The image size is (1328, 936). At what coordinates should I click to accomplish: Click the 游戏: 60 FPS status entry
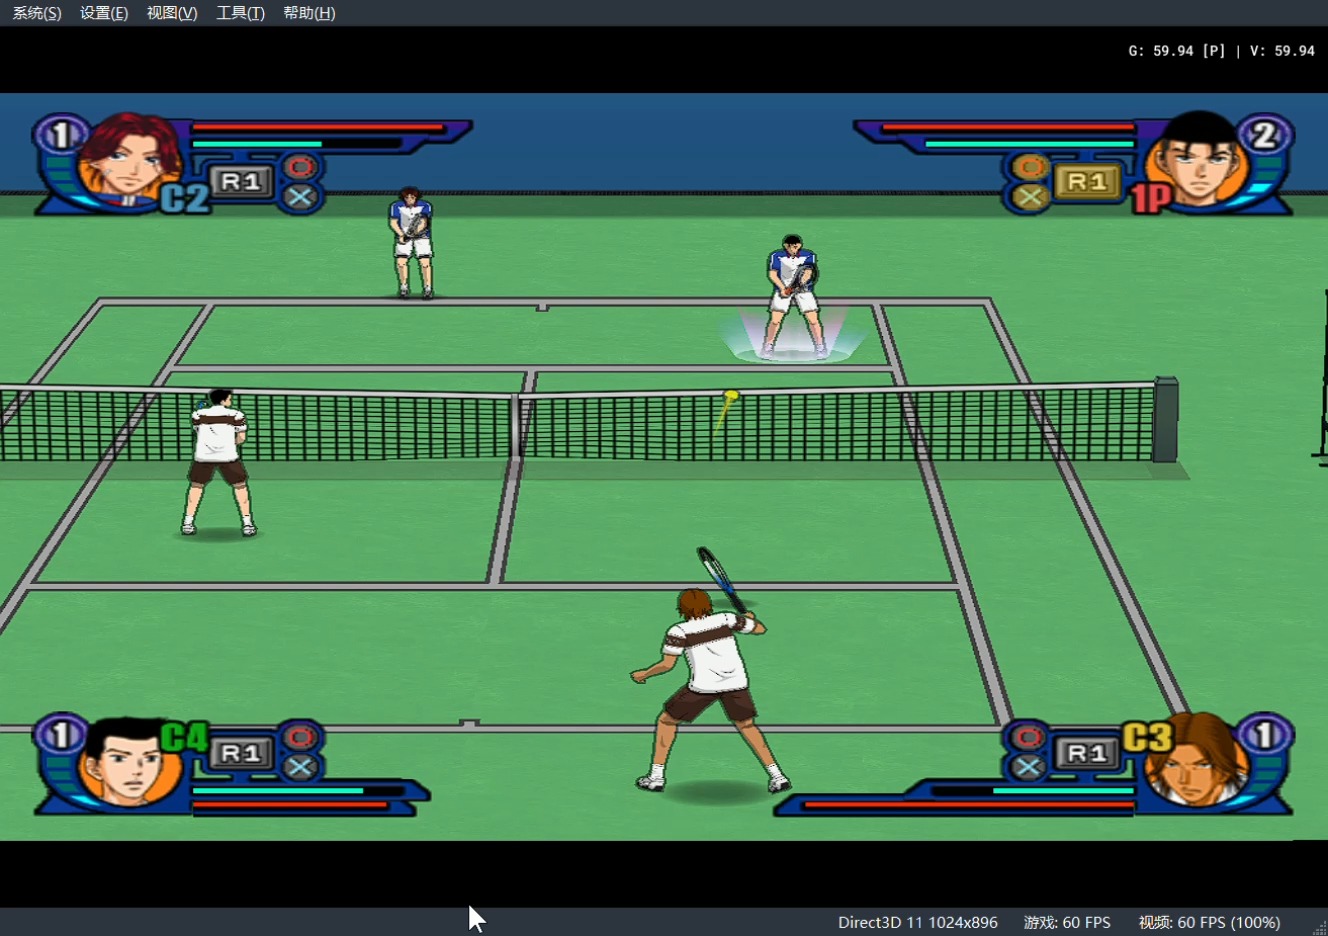point(1067,922)
